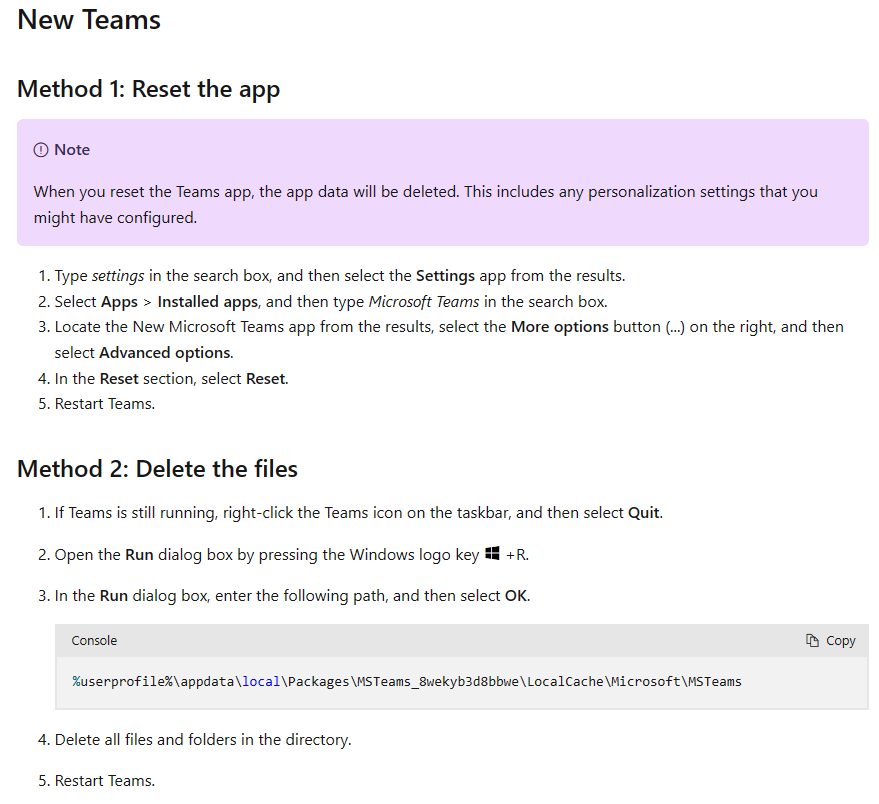Click the Note label in purple box
Viewport: 879px width, 804px height.
point(72,150)
